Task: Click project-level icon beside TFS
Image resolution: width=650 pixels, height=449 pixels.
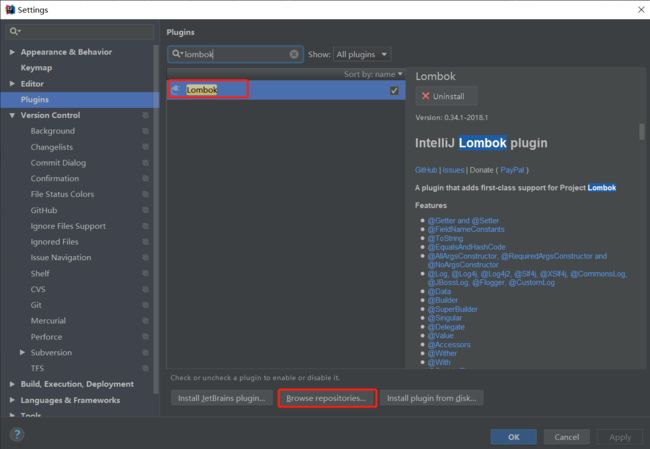Action: [146, 368]
